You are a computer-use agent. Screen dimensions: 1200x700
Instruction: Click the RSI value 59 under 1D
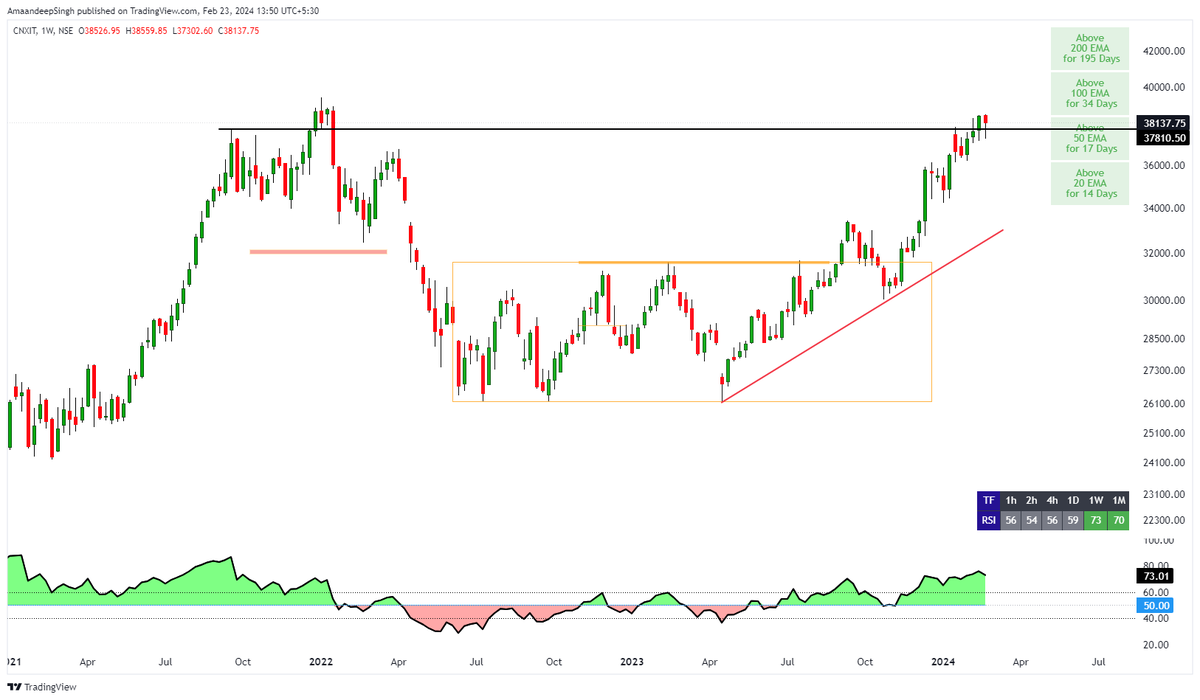pyautogui.click(x=1074, y=519)
